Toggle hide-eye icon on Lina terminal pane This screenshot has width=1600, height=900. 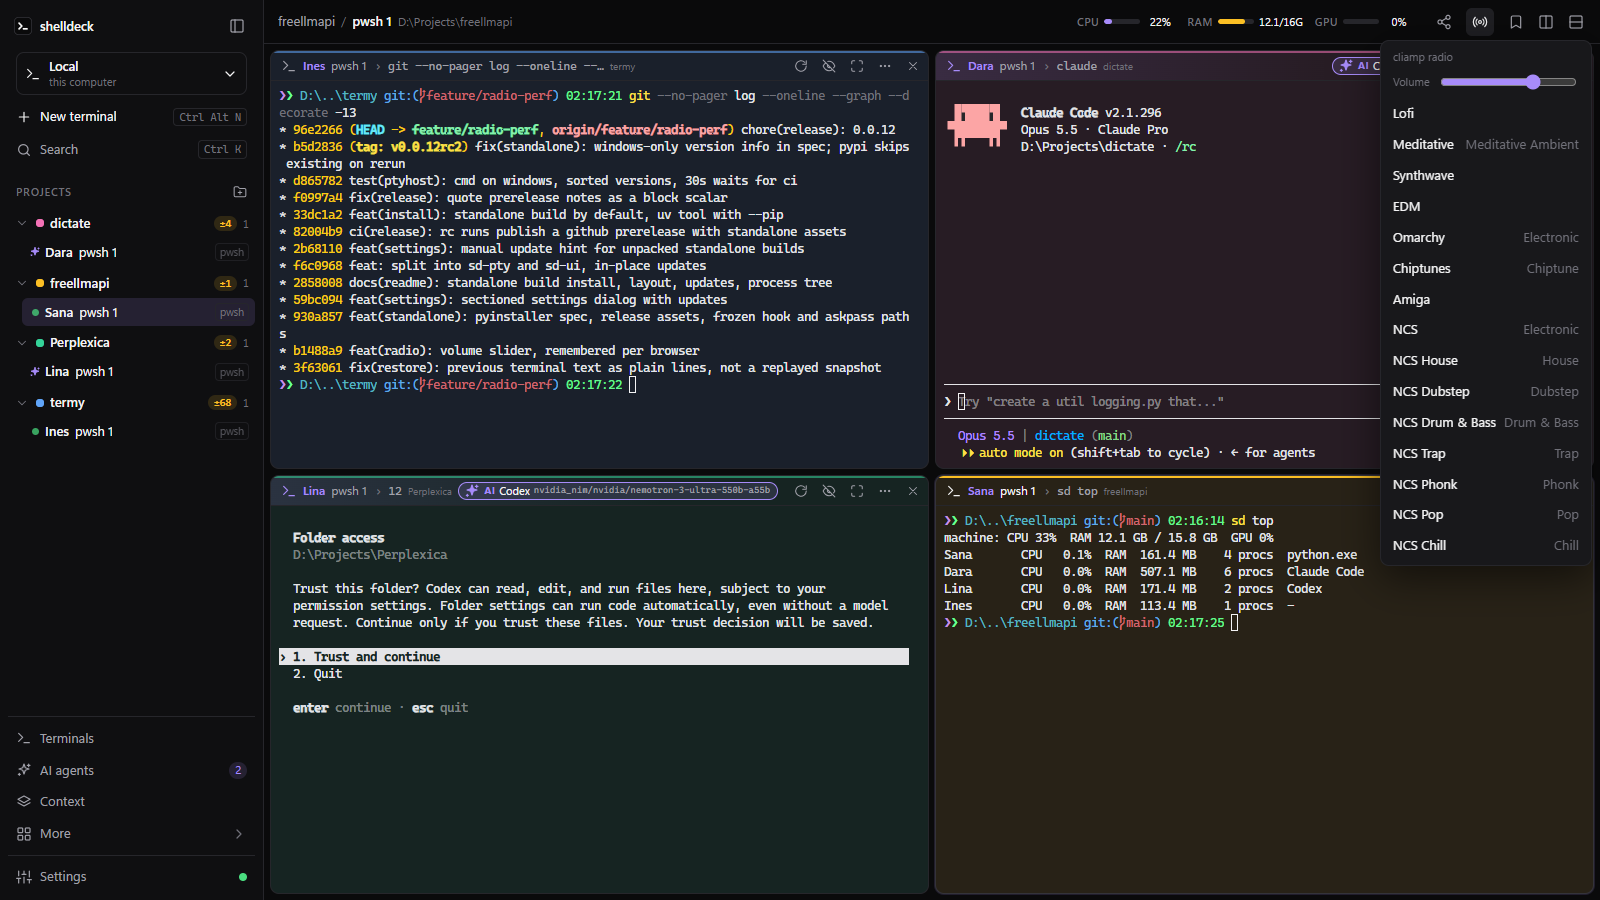click(829, 491)
